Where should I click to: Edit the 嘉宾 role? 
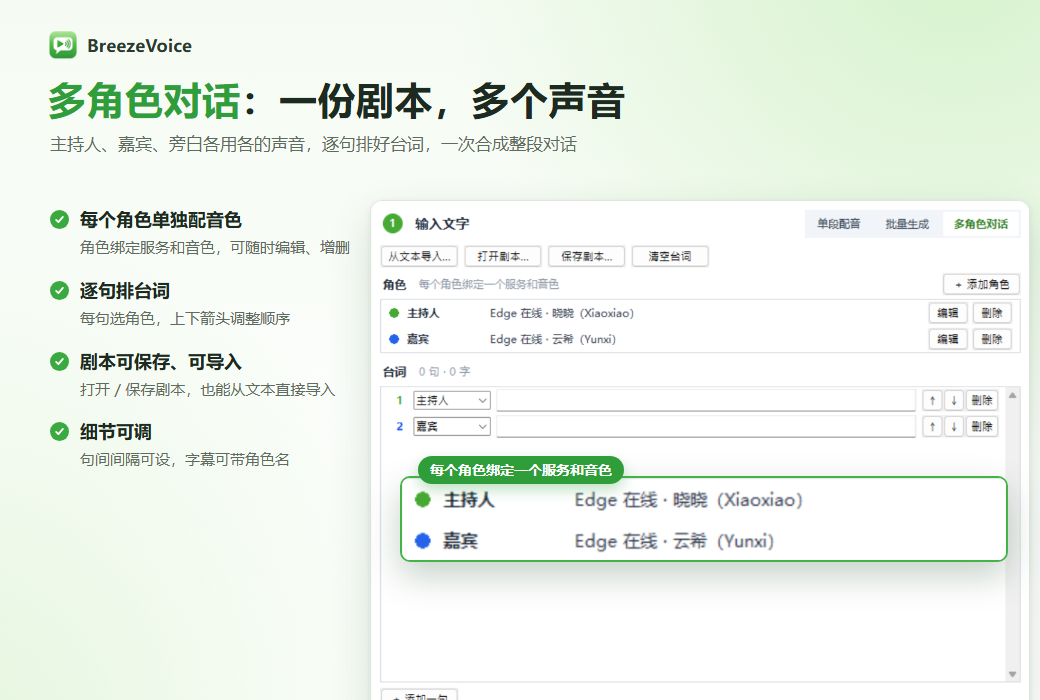coord(948,339)
